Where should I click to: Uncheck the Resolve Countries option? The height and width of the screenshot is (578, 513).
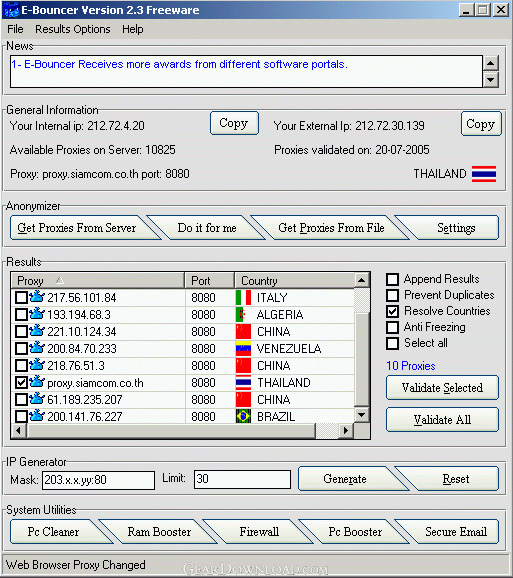[x=392, y=311]
